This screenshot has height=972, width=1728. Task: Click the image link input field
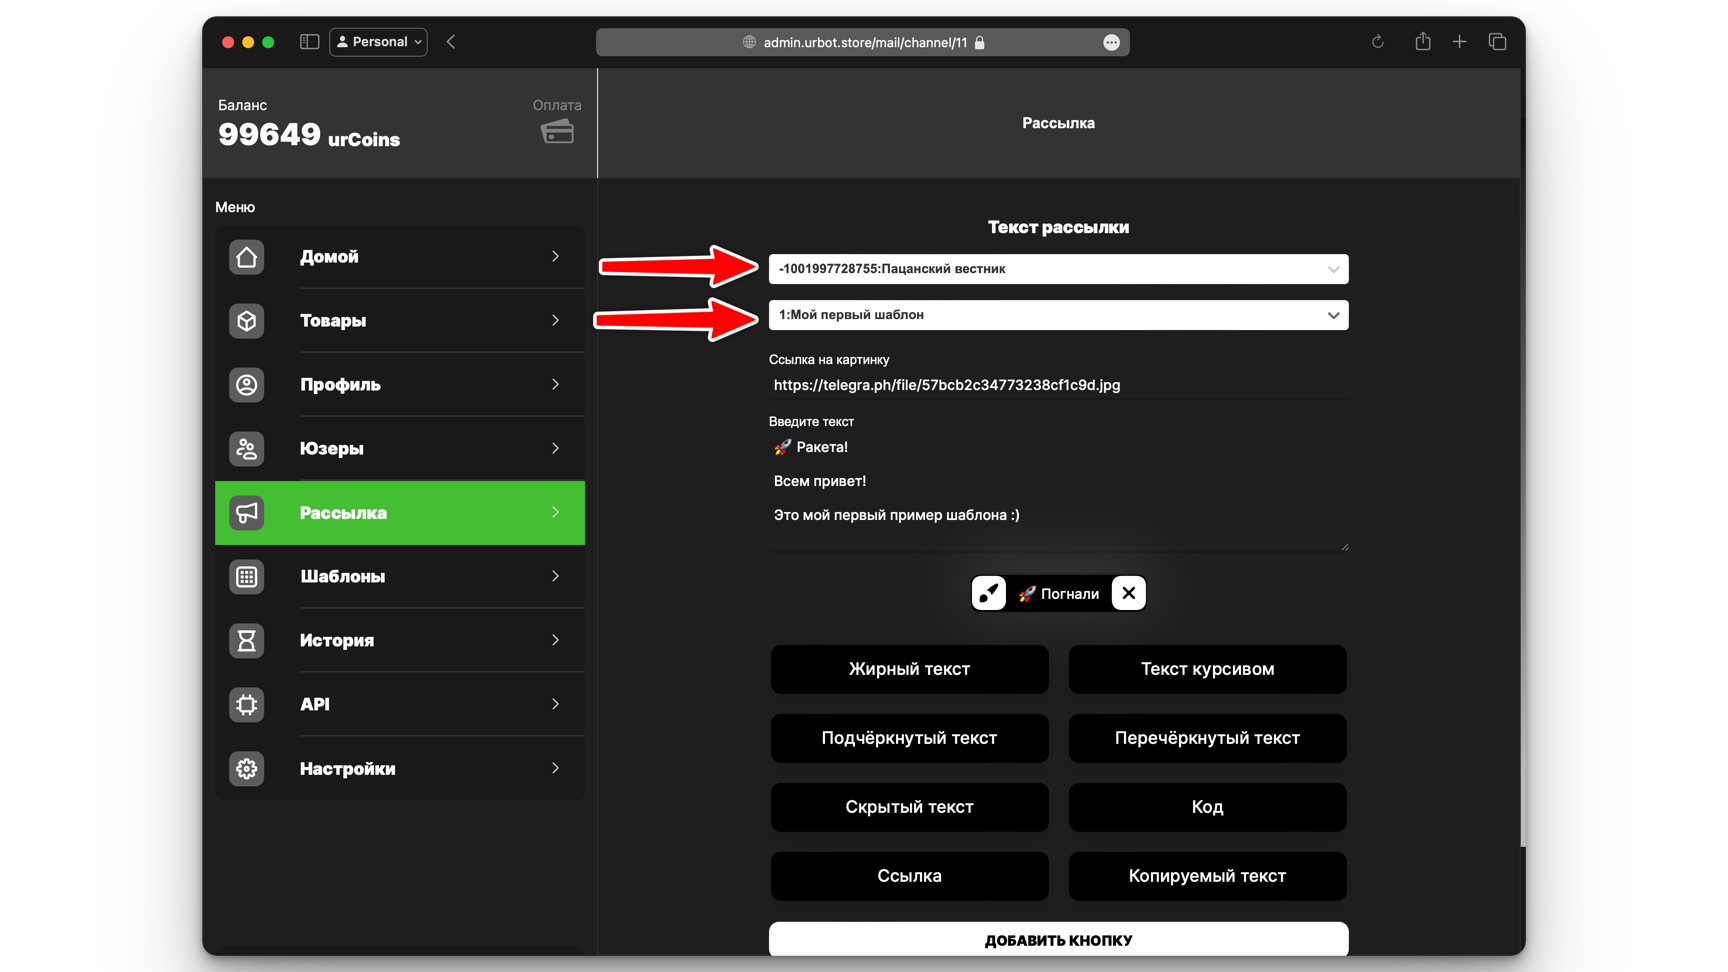click(x=1058, y=385)
